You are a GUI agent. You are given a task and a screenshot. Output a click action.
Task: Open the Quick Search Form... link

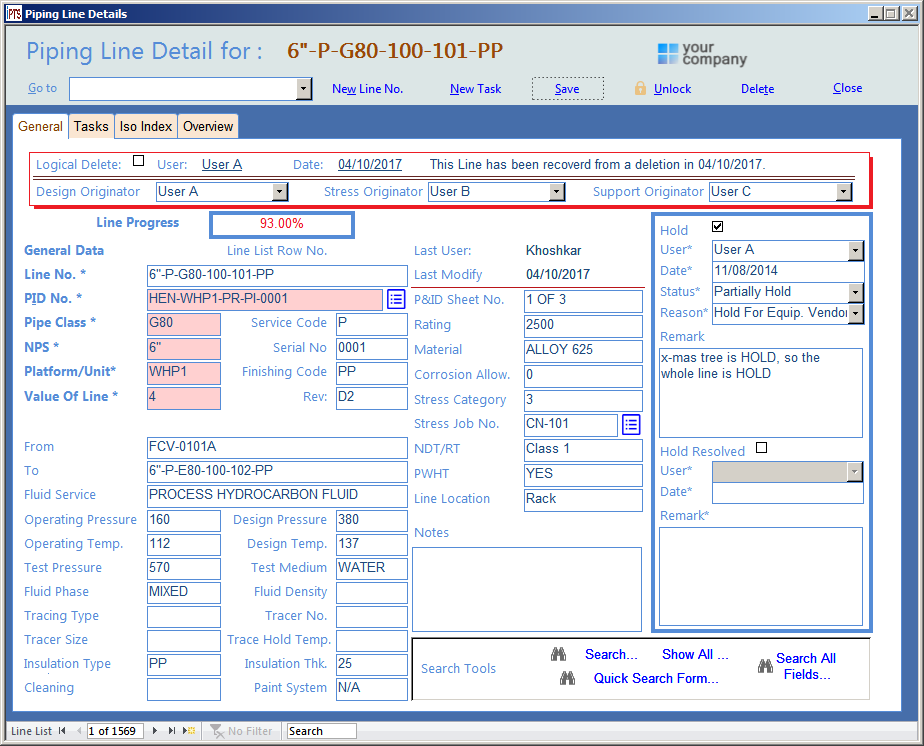tap(656, 678)
